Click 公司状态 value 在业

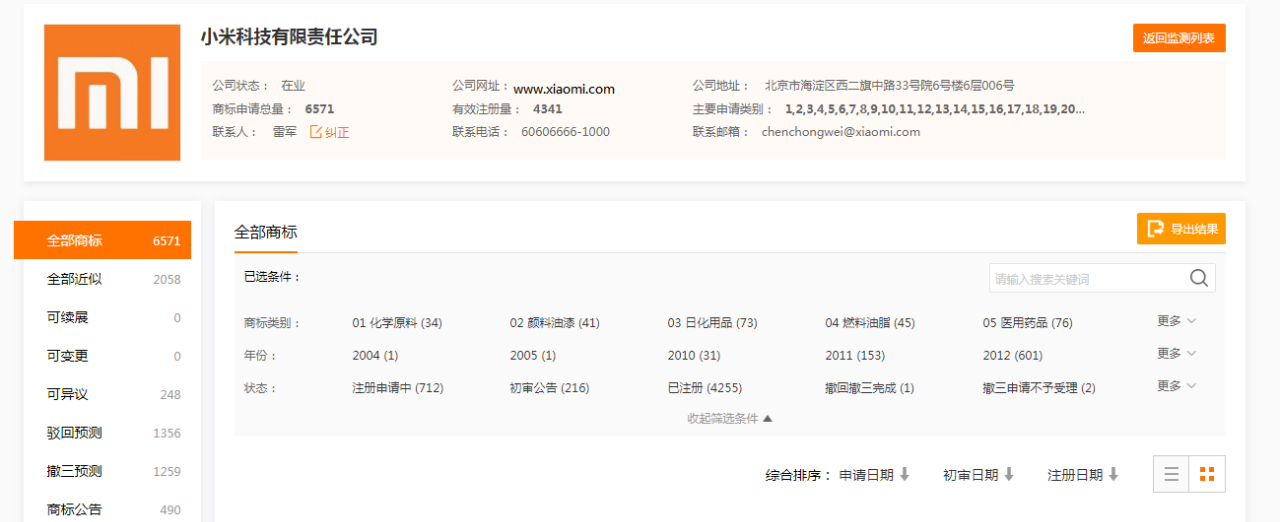293,85
